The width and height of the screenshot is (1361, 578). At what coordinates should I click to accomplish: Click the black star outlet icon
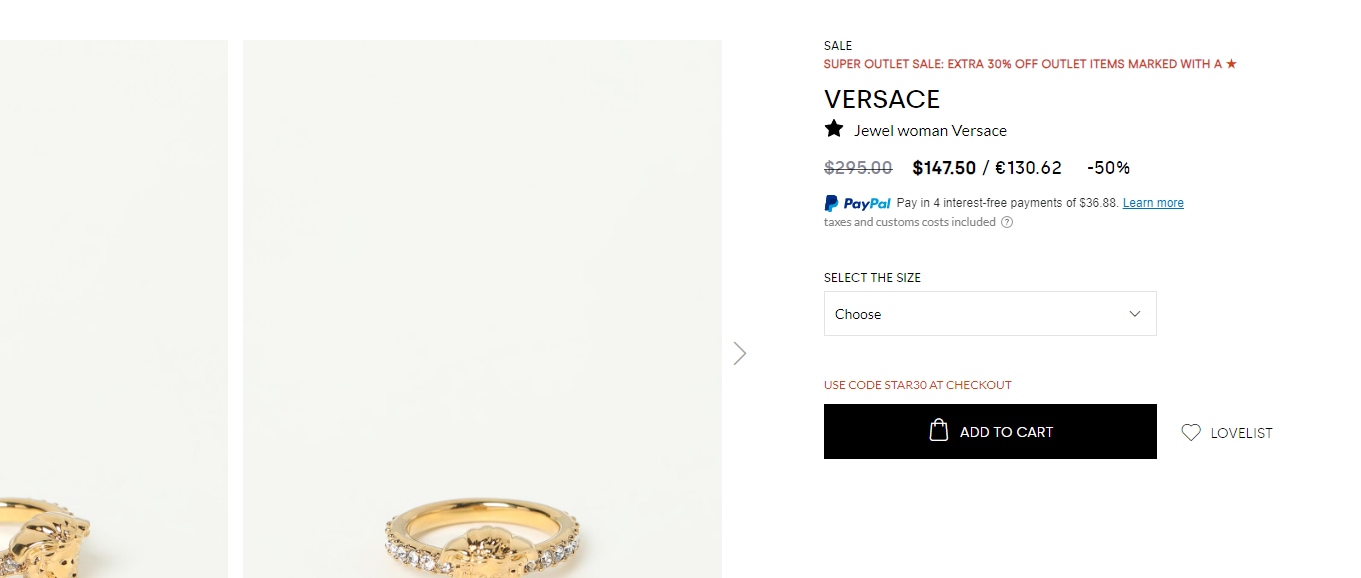click(834, 129)
